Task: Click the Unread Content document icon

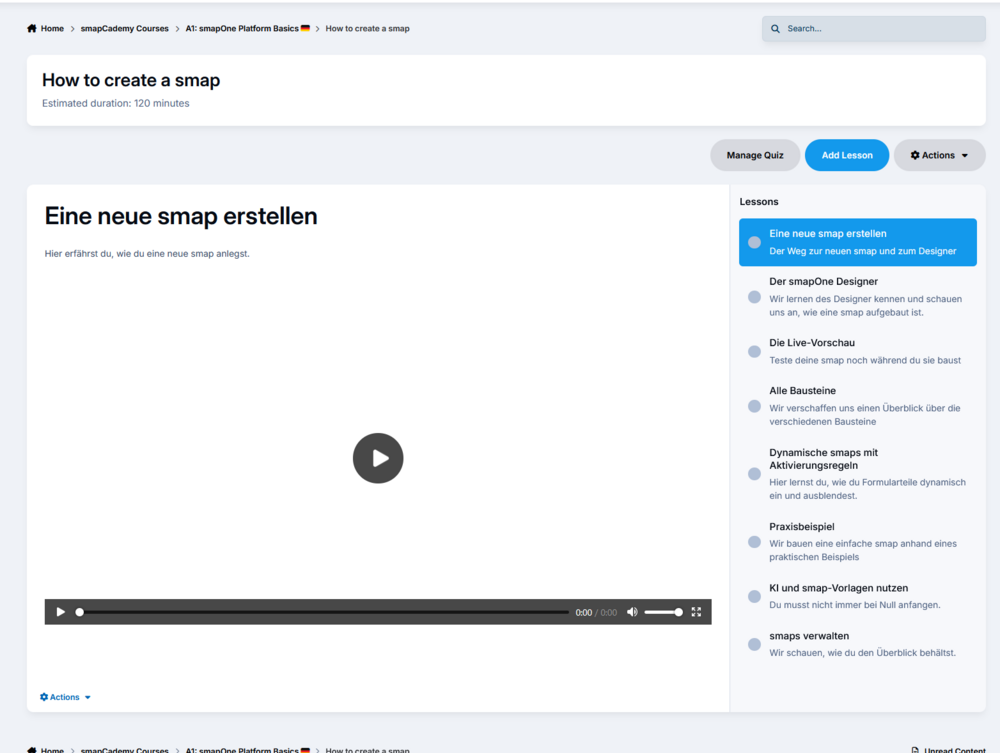Action: click(x=915, y=750)
